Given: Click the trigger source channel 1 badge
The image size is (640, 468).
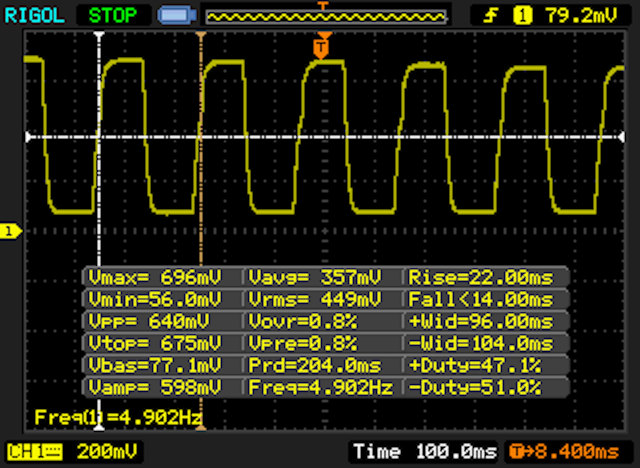Looking at the screenshot, I should [x=522, y=15].
